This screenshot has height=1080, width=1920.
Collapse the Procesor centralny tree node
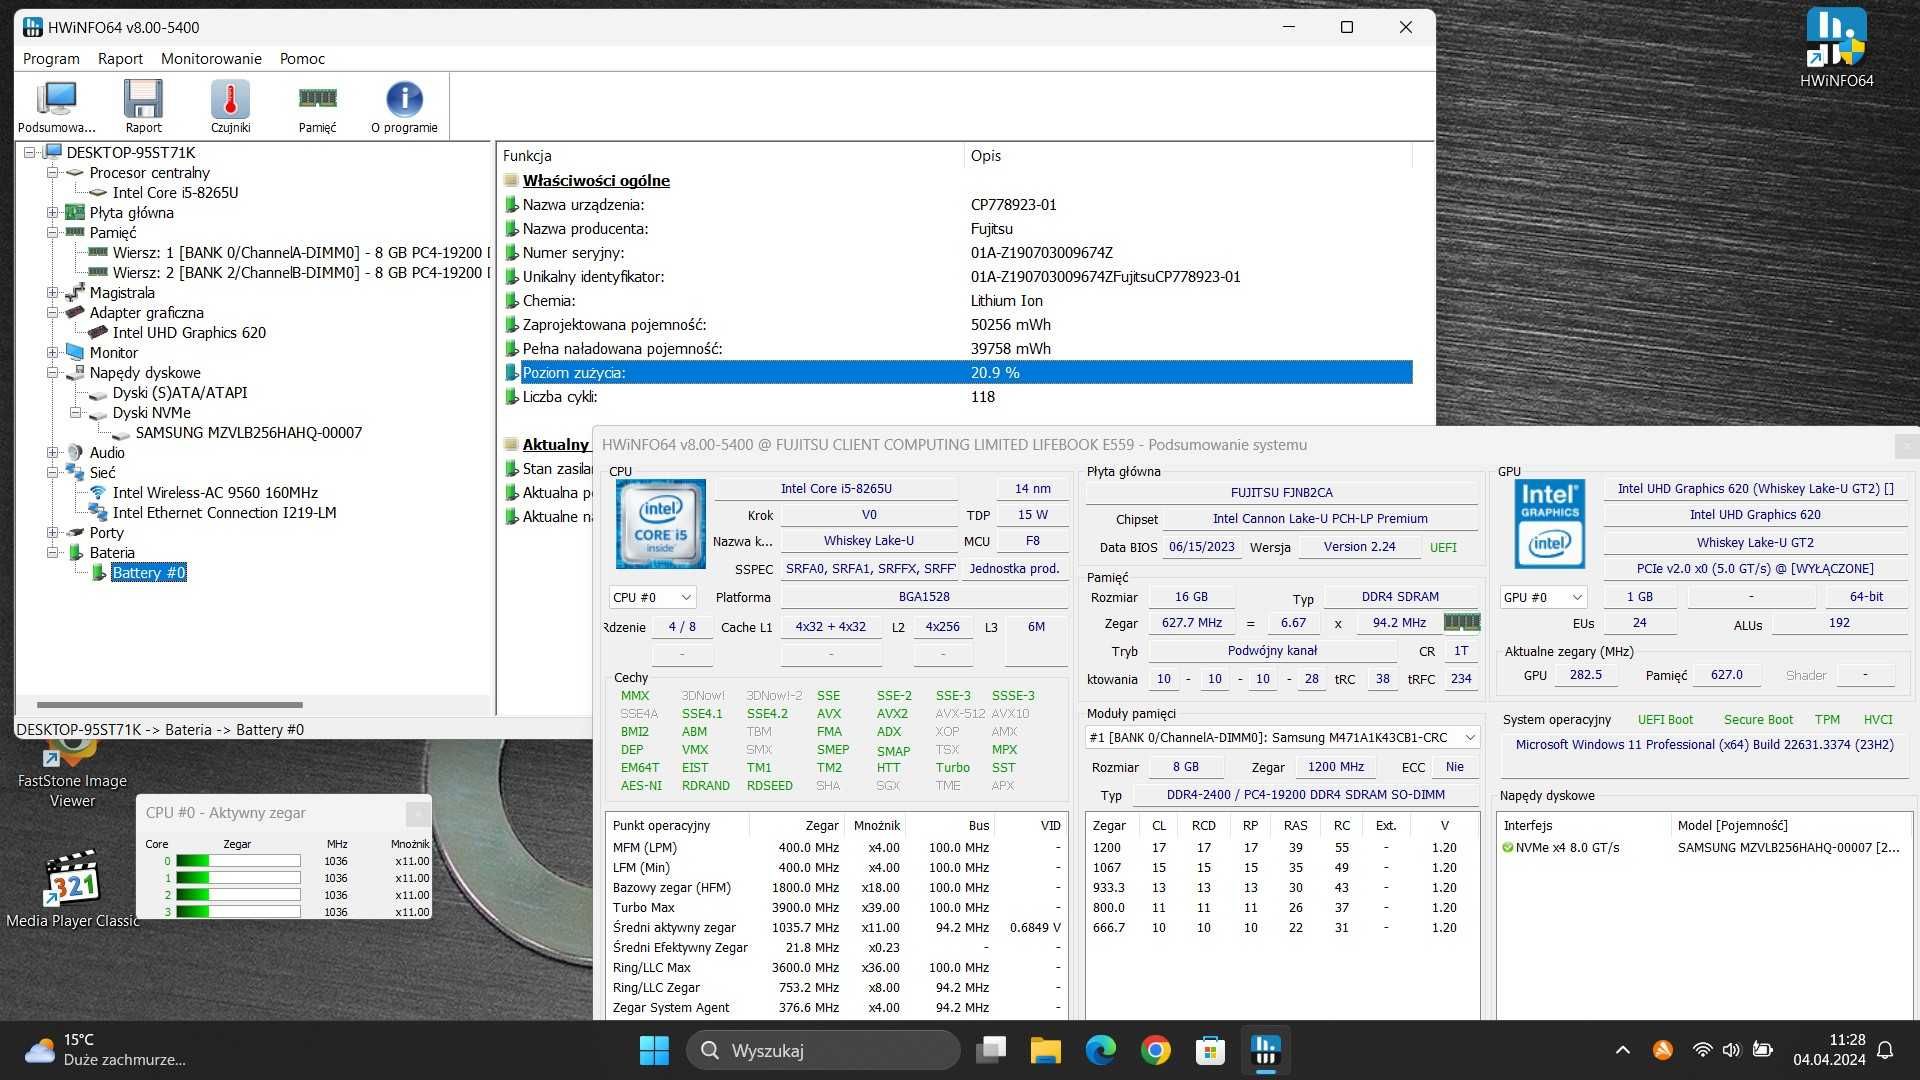click(52, 172)
